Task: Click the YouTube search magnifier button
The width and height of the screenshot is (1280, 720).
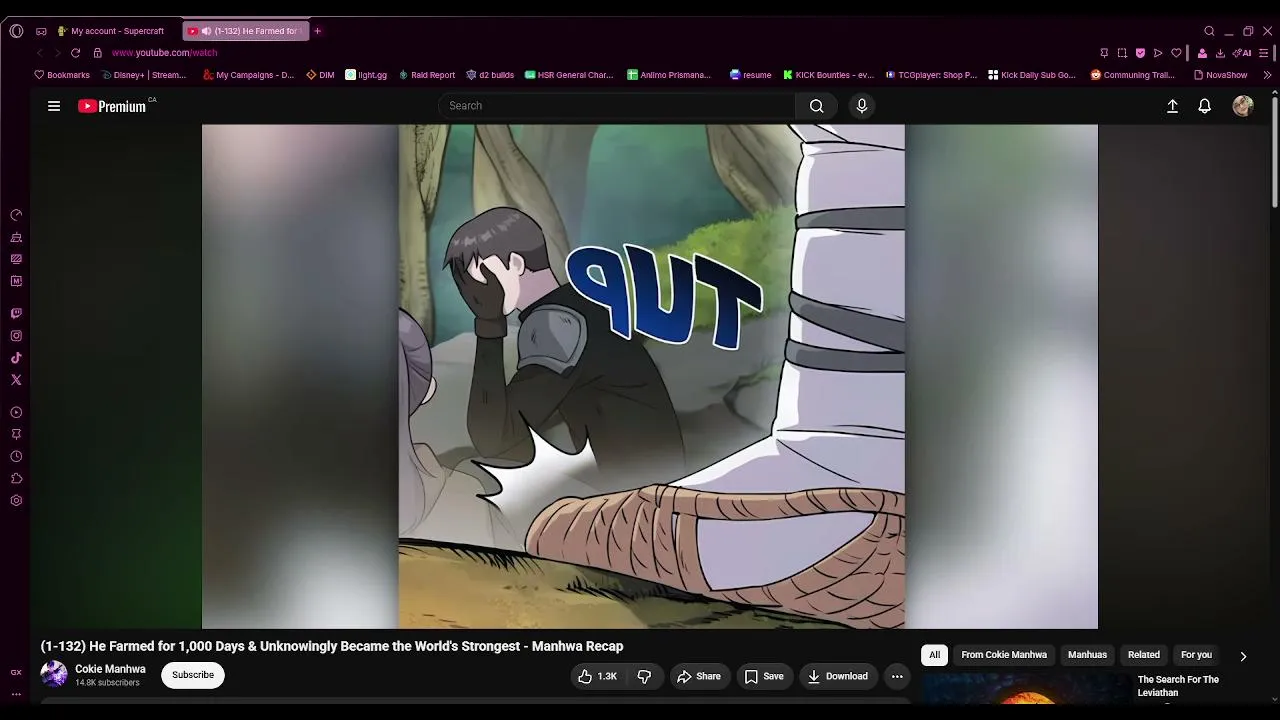Action: [x=817, y=106]
